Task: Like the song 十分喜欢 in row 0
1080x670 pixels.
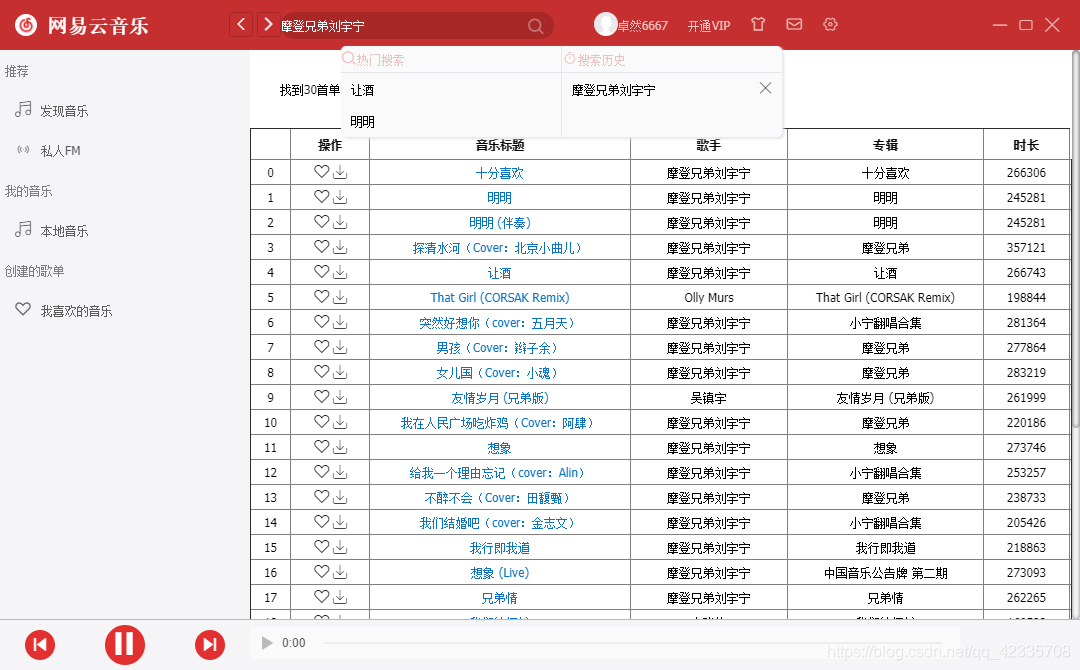Action: [321, 171]
